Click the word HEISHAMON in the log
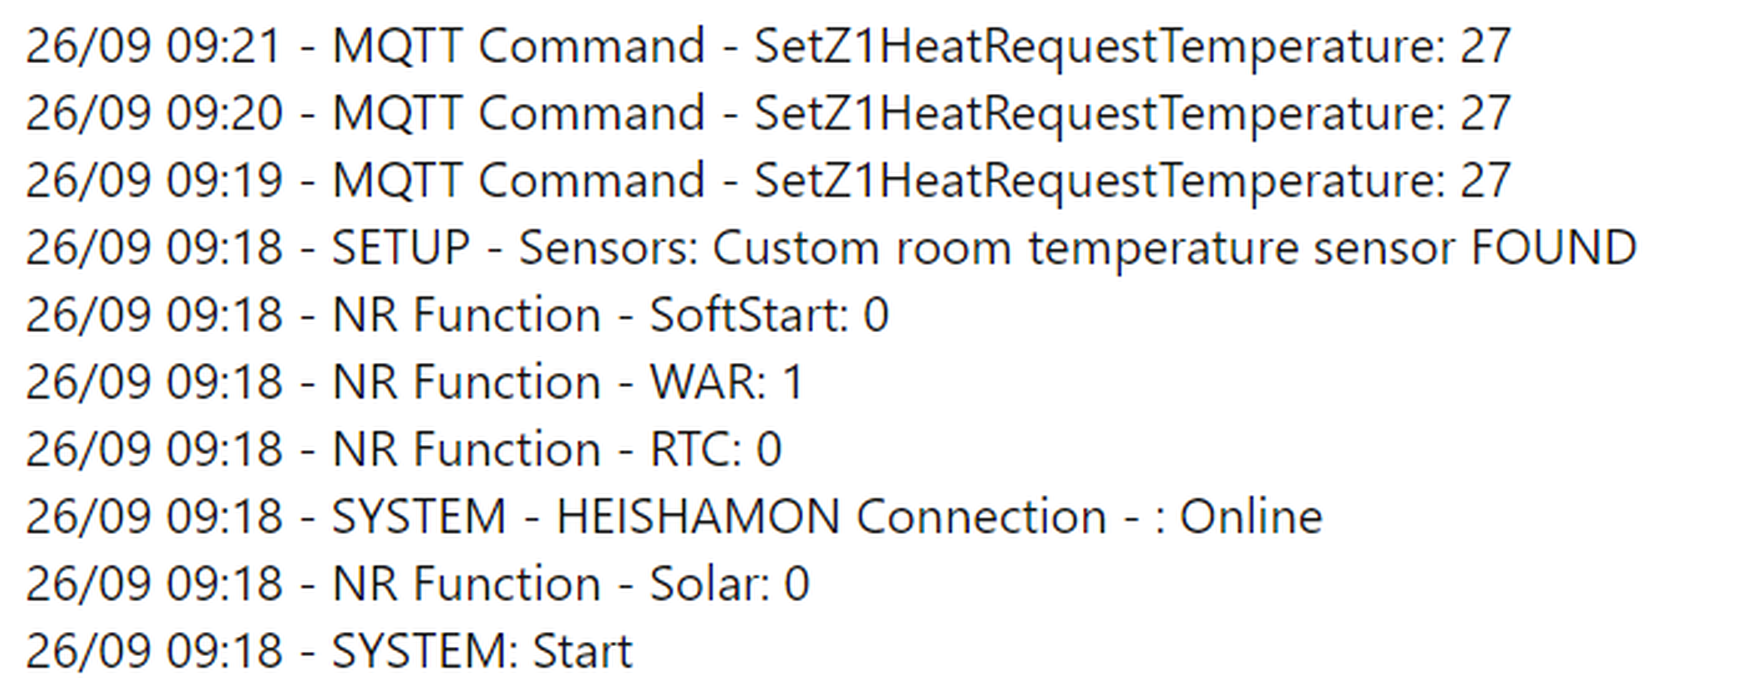This screenshot has height=700, width=1744. click(x=698, y=517)
